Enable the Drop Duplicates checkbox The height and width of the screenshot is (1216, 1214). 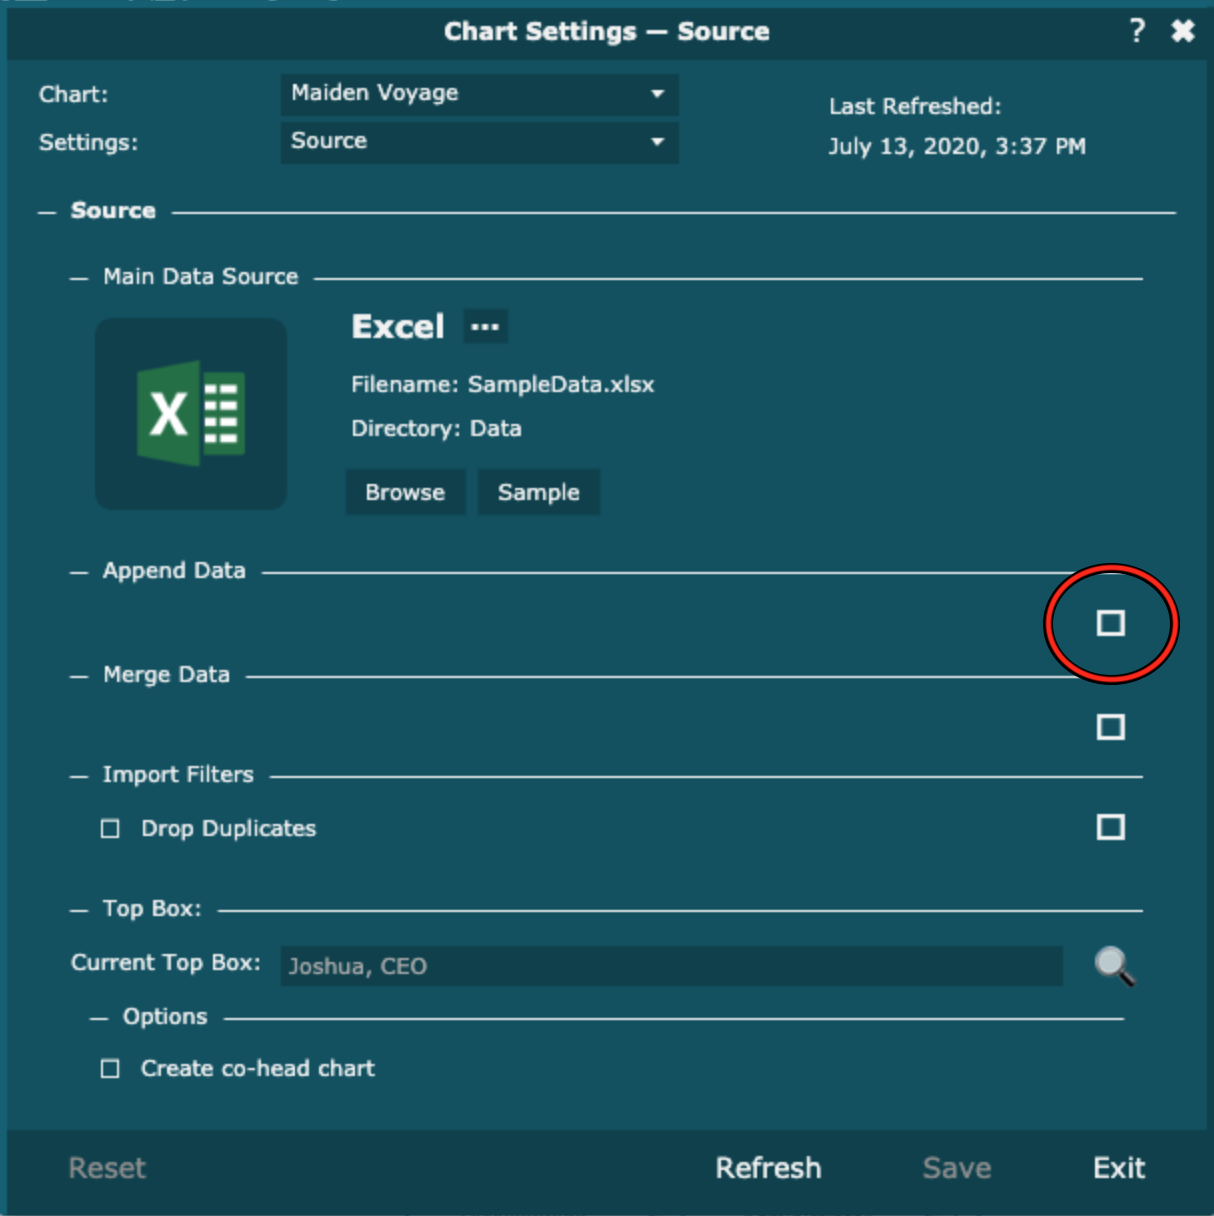(110, 829)
